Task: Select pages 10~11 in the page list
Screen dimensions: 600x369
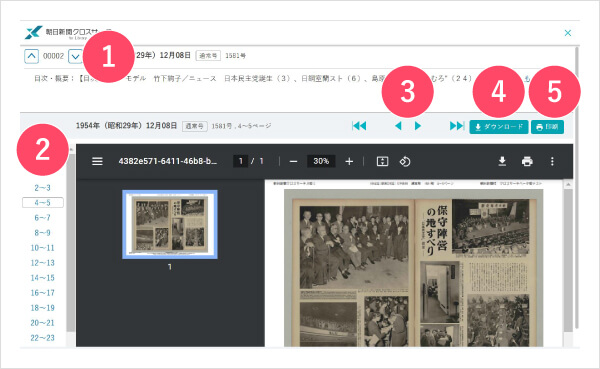Action: 42,248
